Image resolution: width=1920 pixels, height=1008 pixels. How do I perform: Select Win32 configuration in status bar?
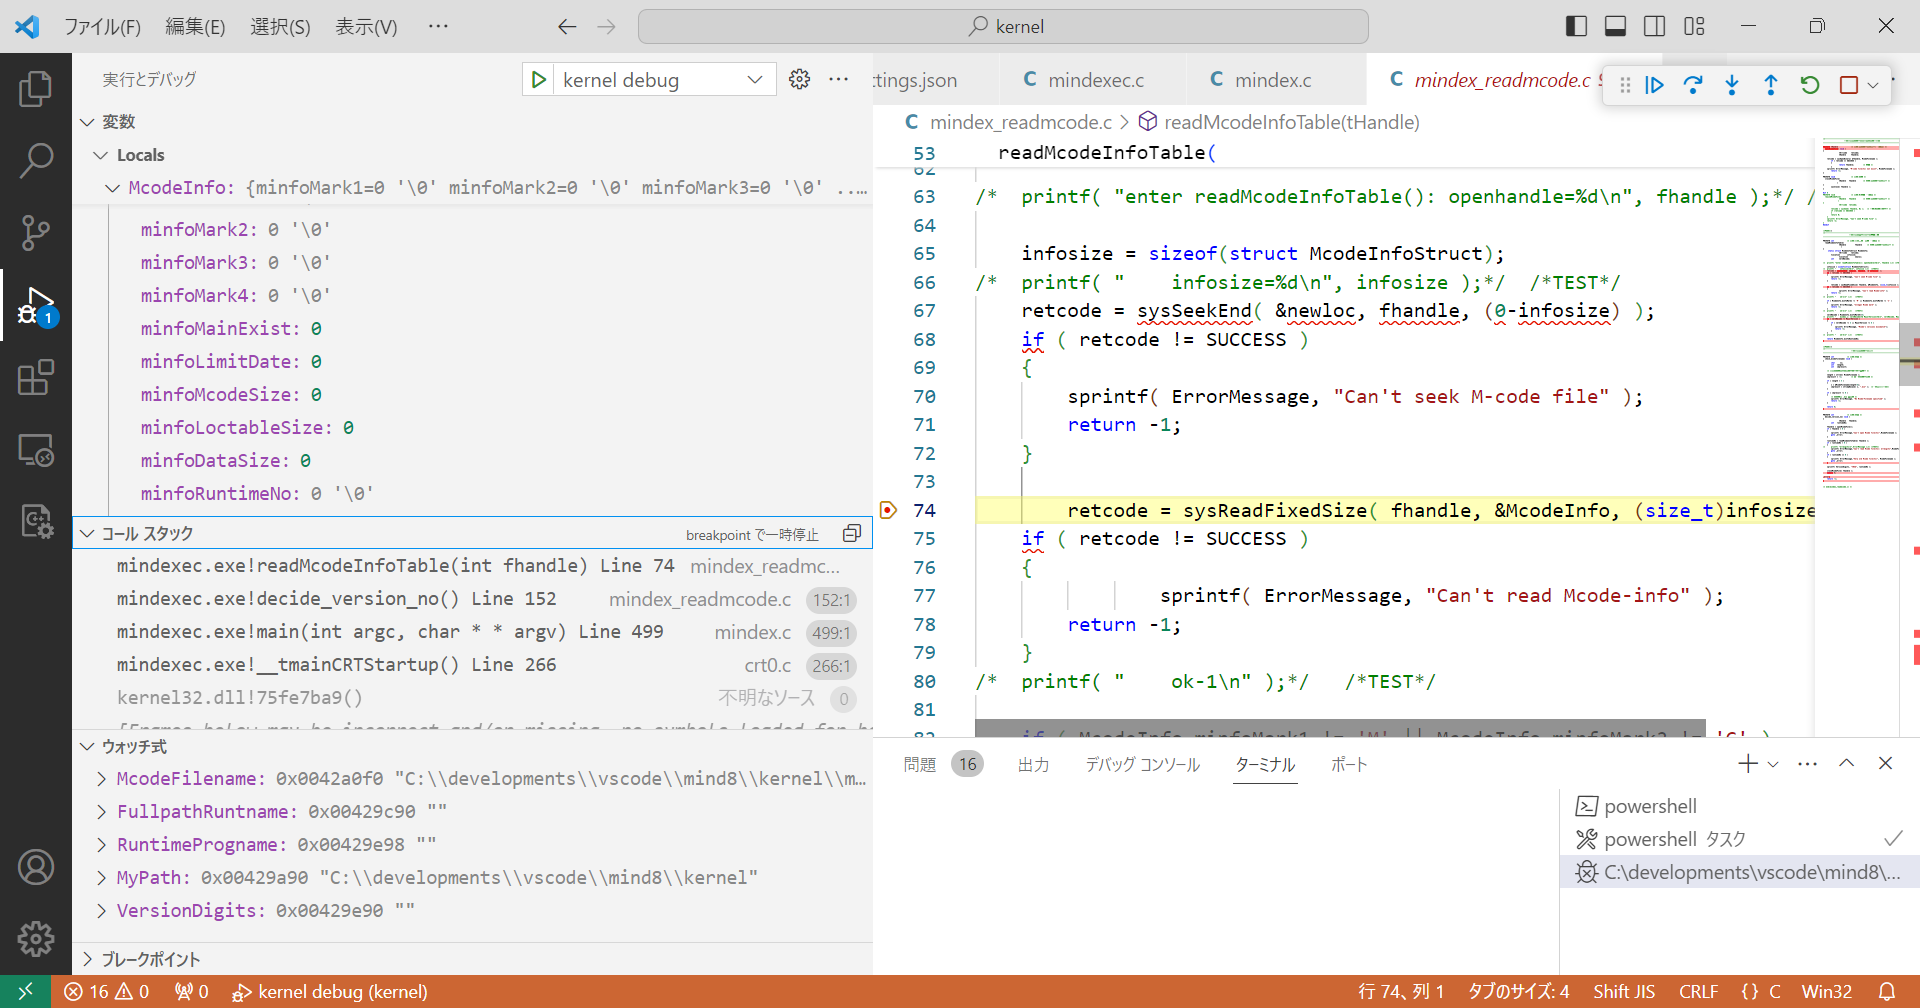[1826, 991]
